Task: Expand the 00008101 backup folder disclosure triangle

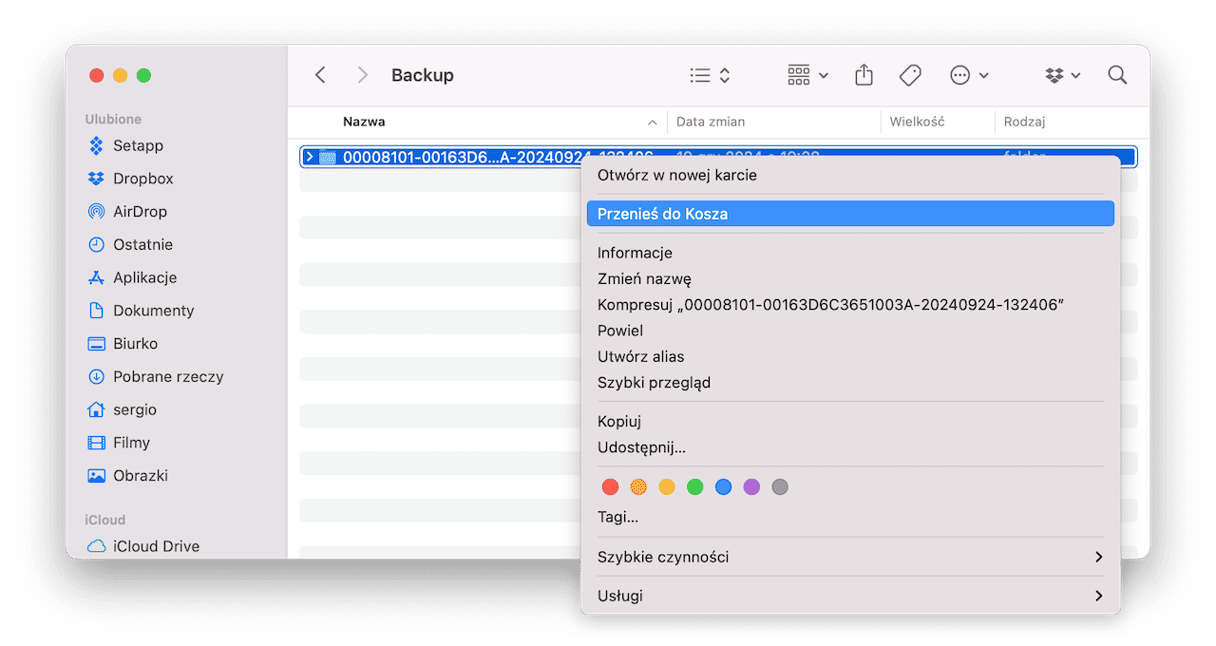Action: pos(310,157)
